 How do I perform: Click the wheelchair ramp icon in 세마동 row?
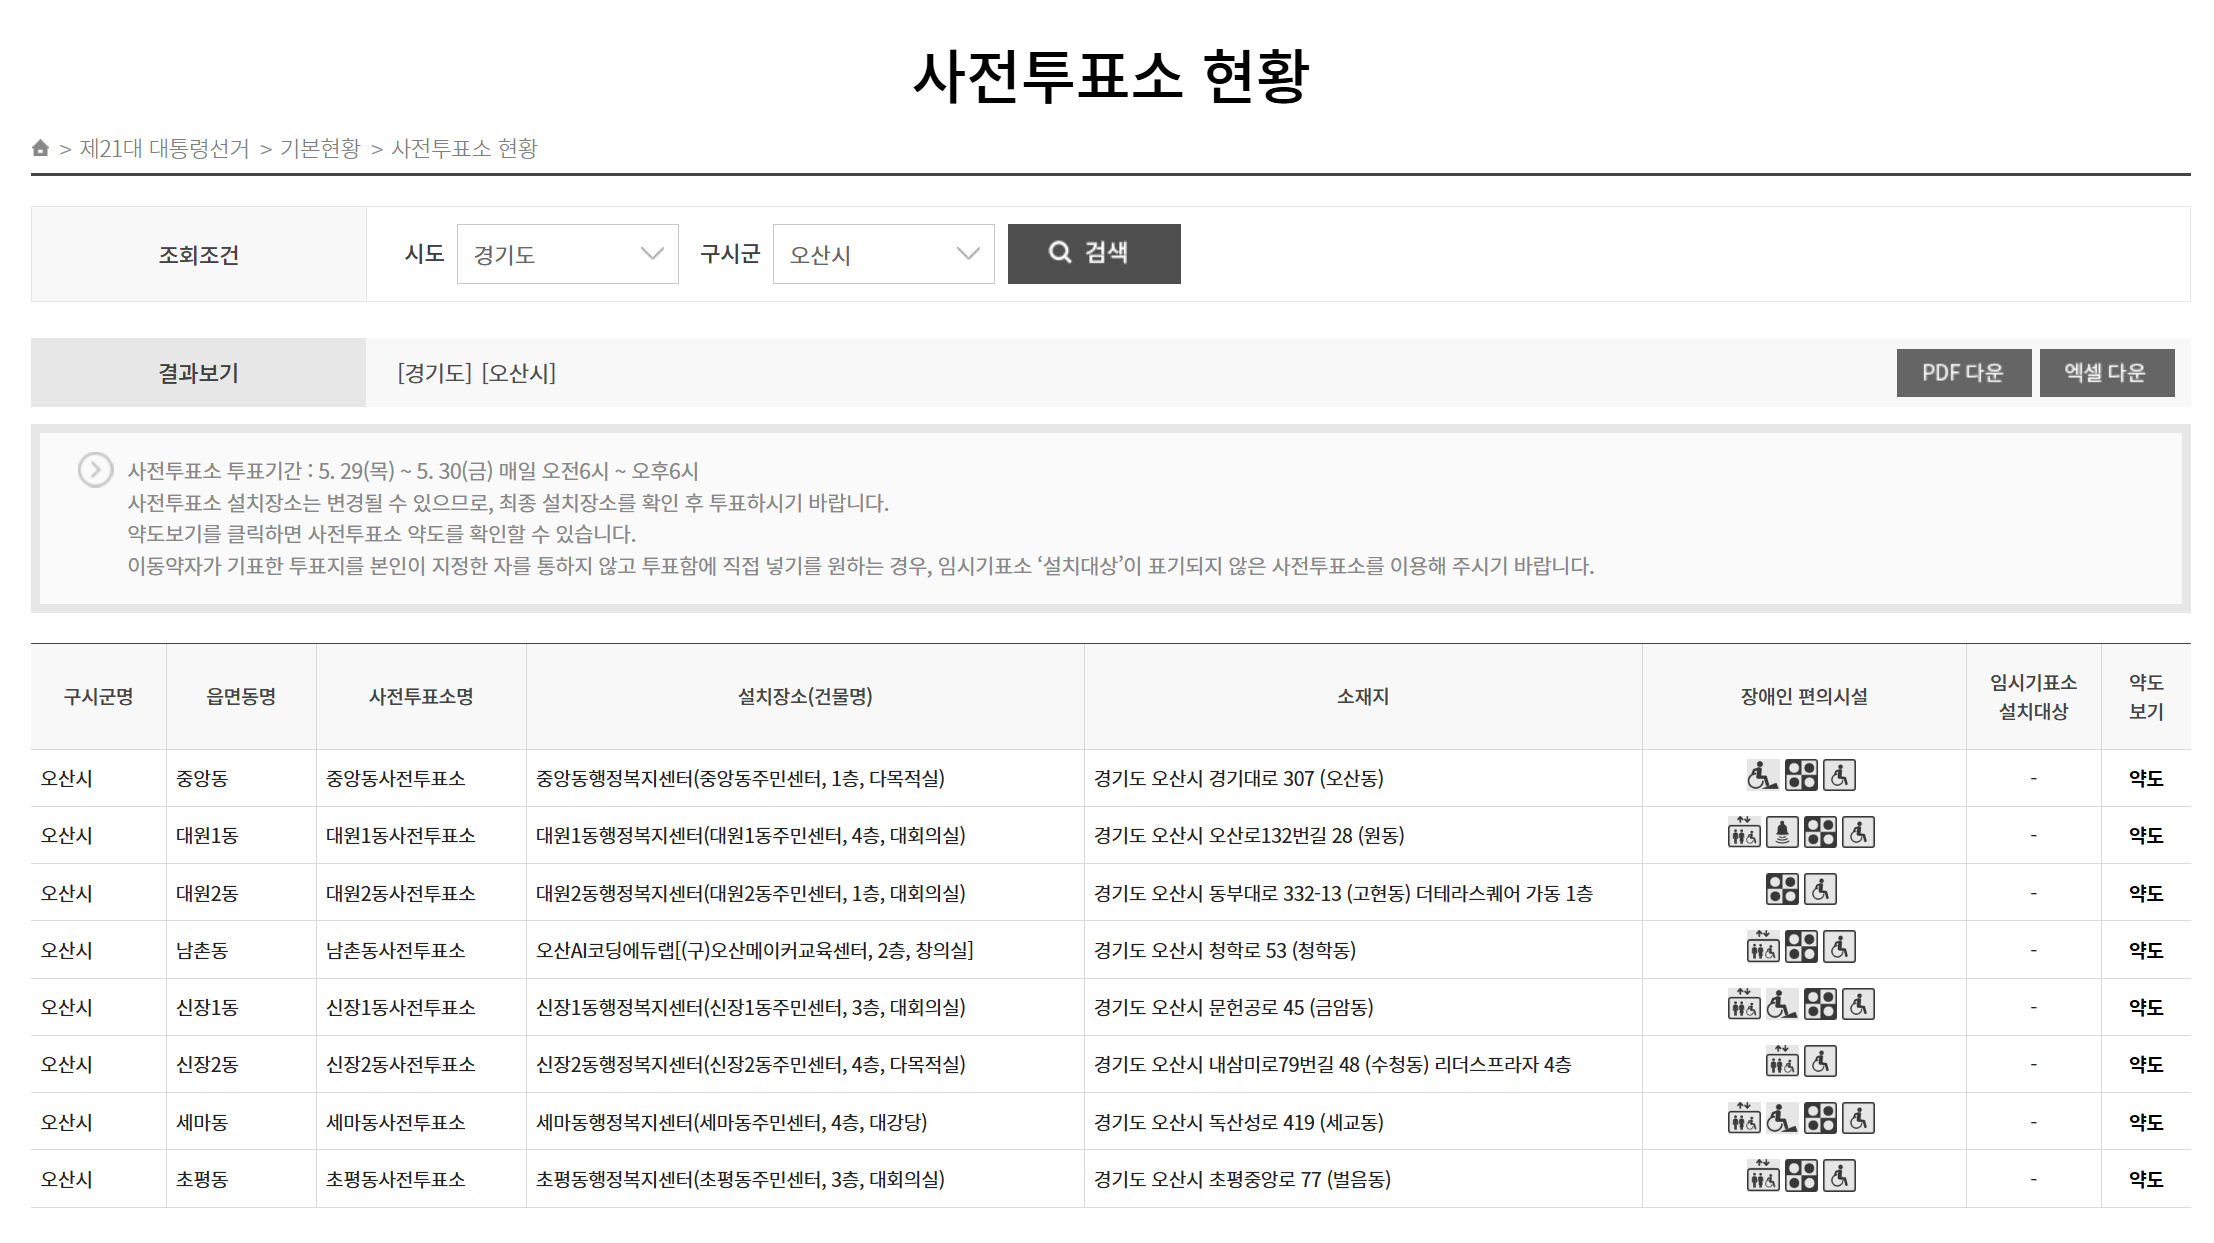(x=1781, y=1119)
